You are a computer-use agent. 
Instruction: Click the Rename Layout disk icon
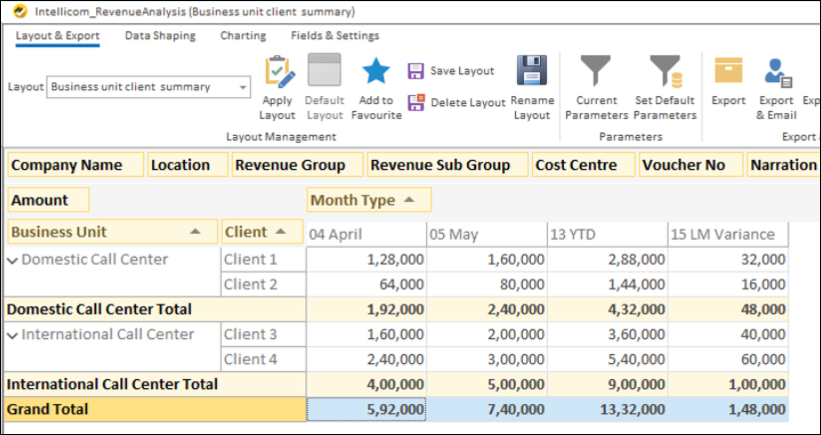click(532, 72)
